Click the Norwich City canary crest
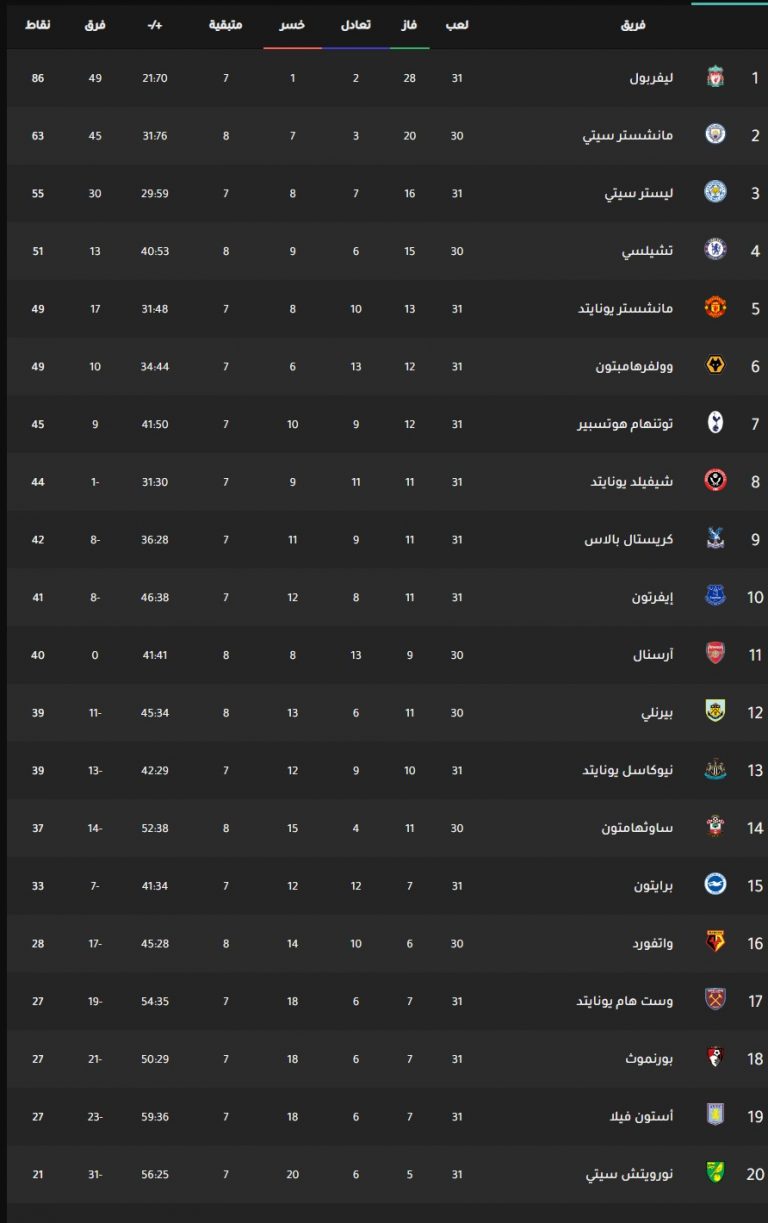Image resolution: width=768 pixels, height=1223 pixels. [x=715, y=1174]
